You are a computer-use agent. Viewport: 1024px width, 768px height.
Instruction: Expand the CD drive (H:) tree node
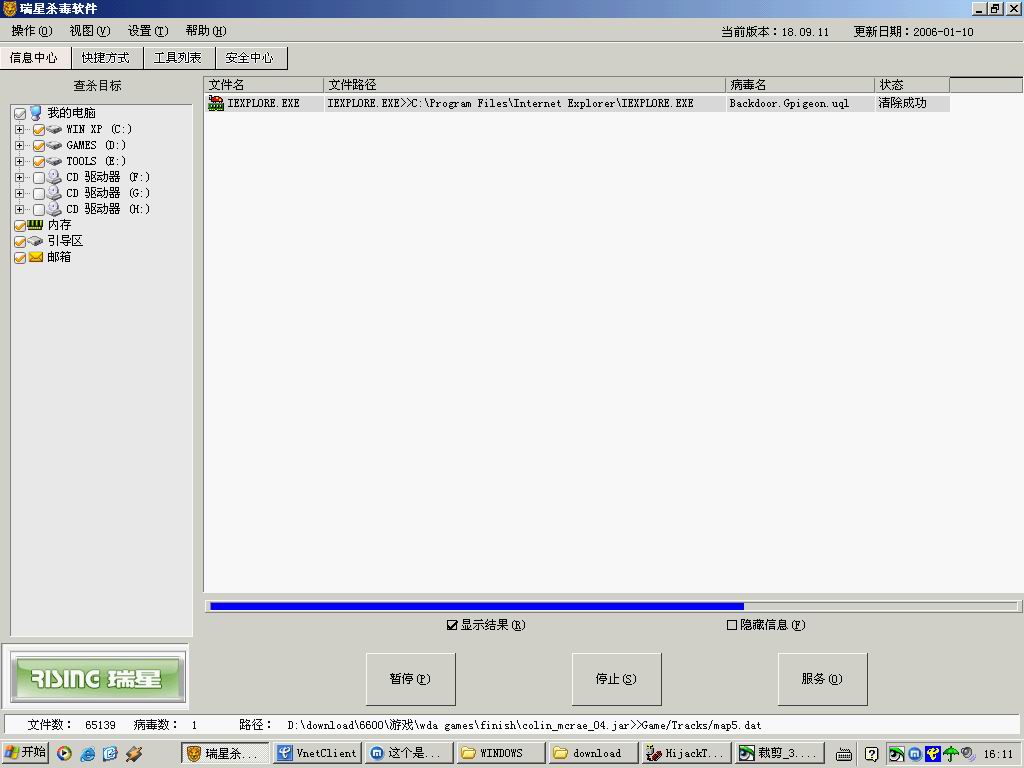coord(19,209)
